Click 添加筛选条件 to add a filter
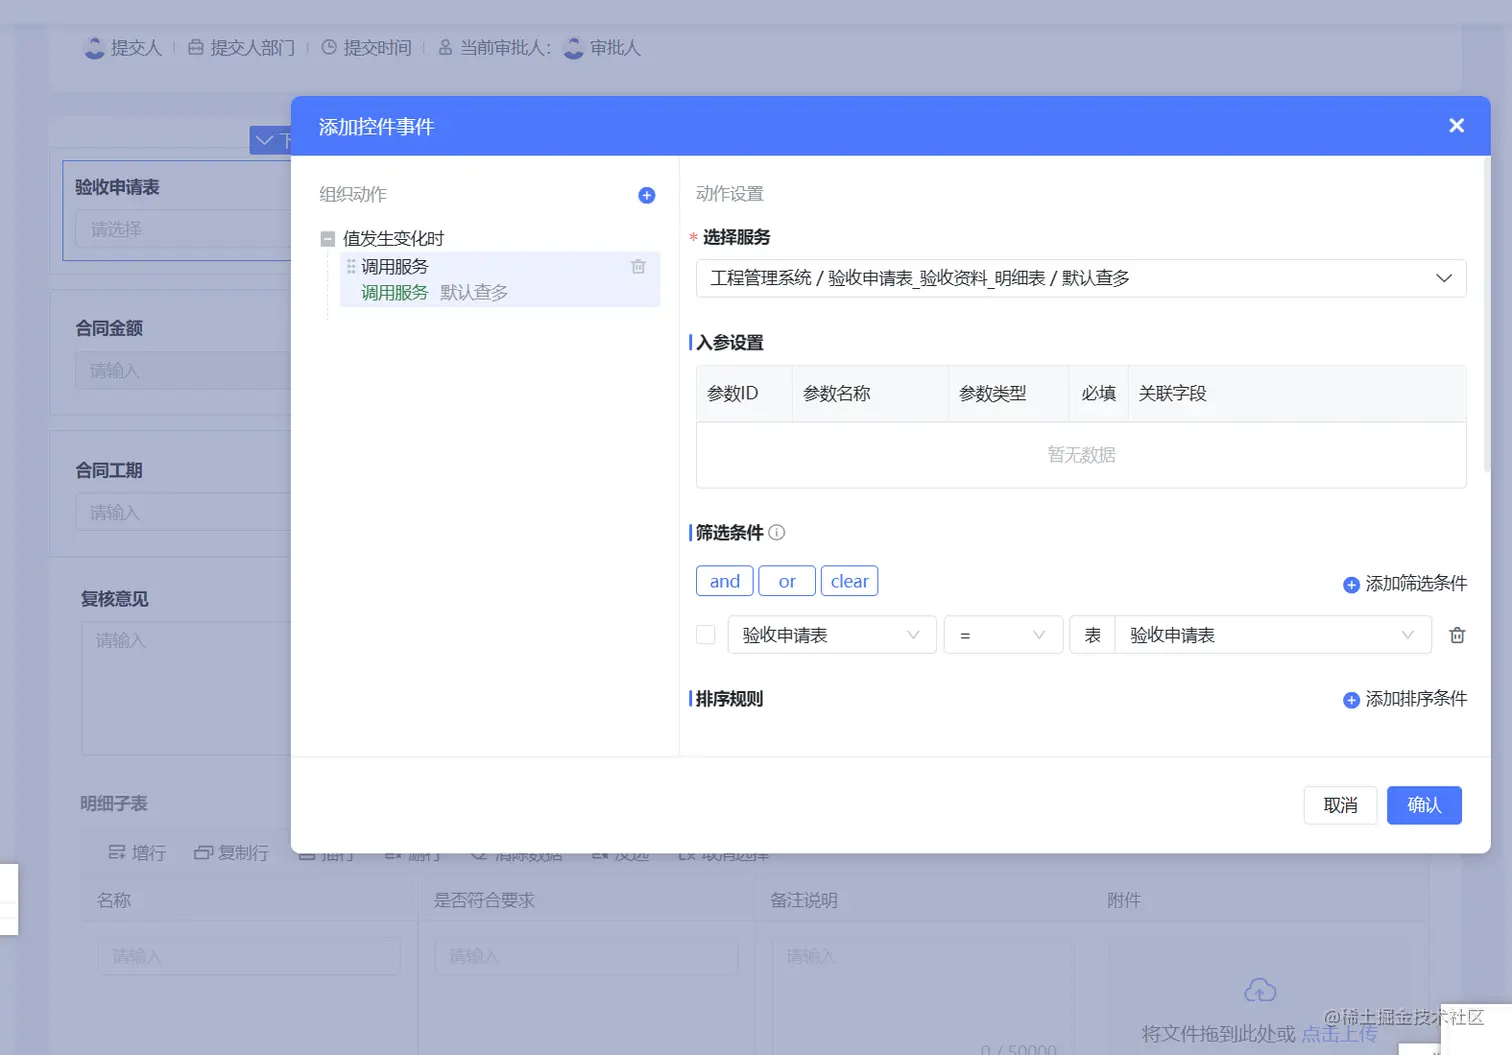Screen dimensions: 1512x1055 1405,584
